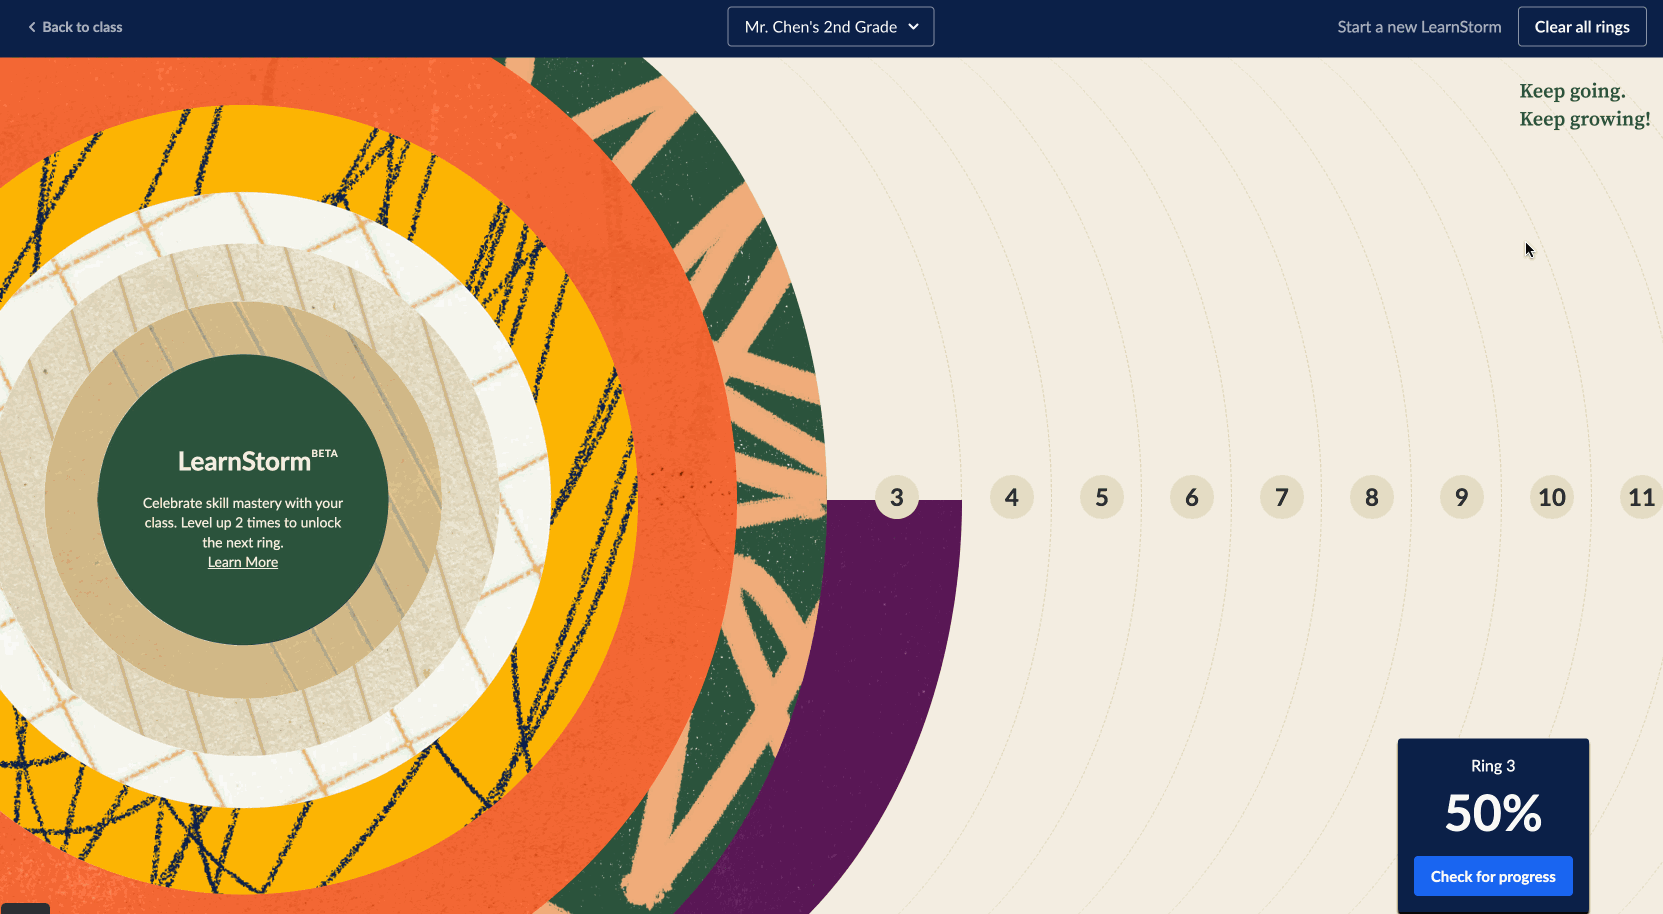Open the Learn More link
Image resolution: width=1663 pixels, height=914 pixels.
(243, 562)
